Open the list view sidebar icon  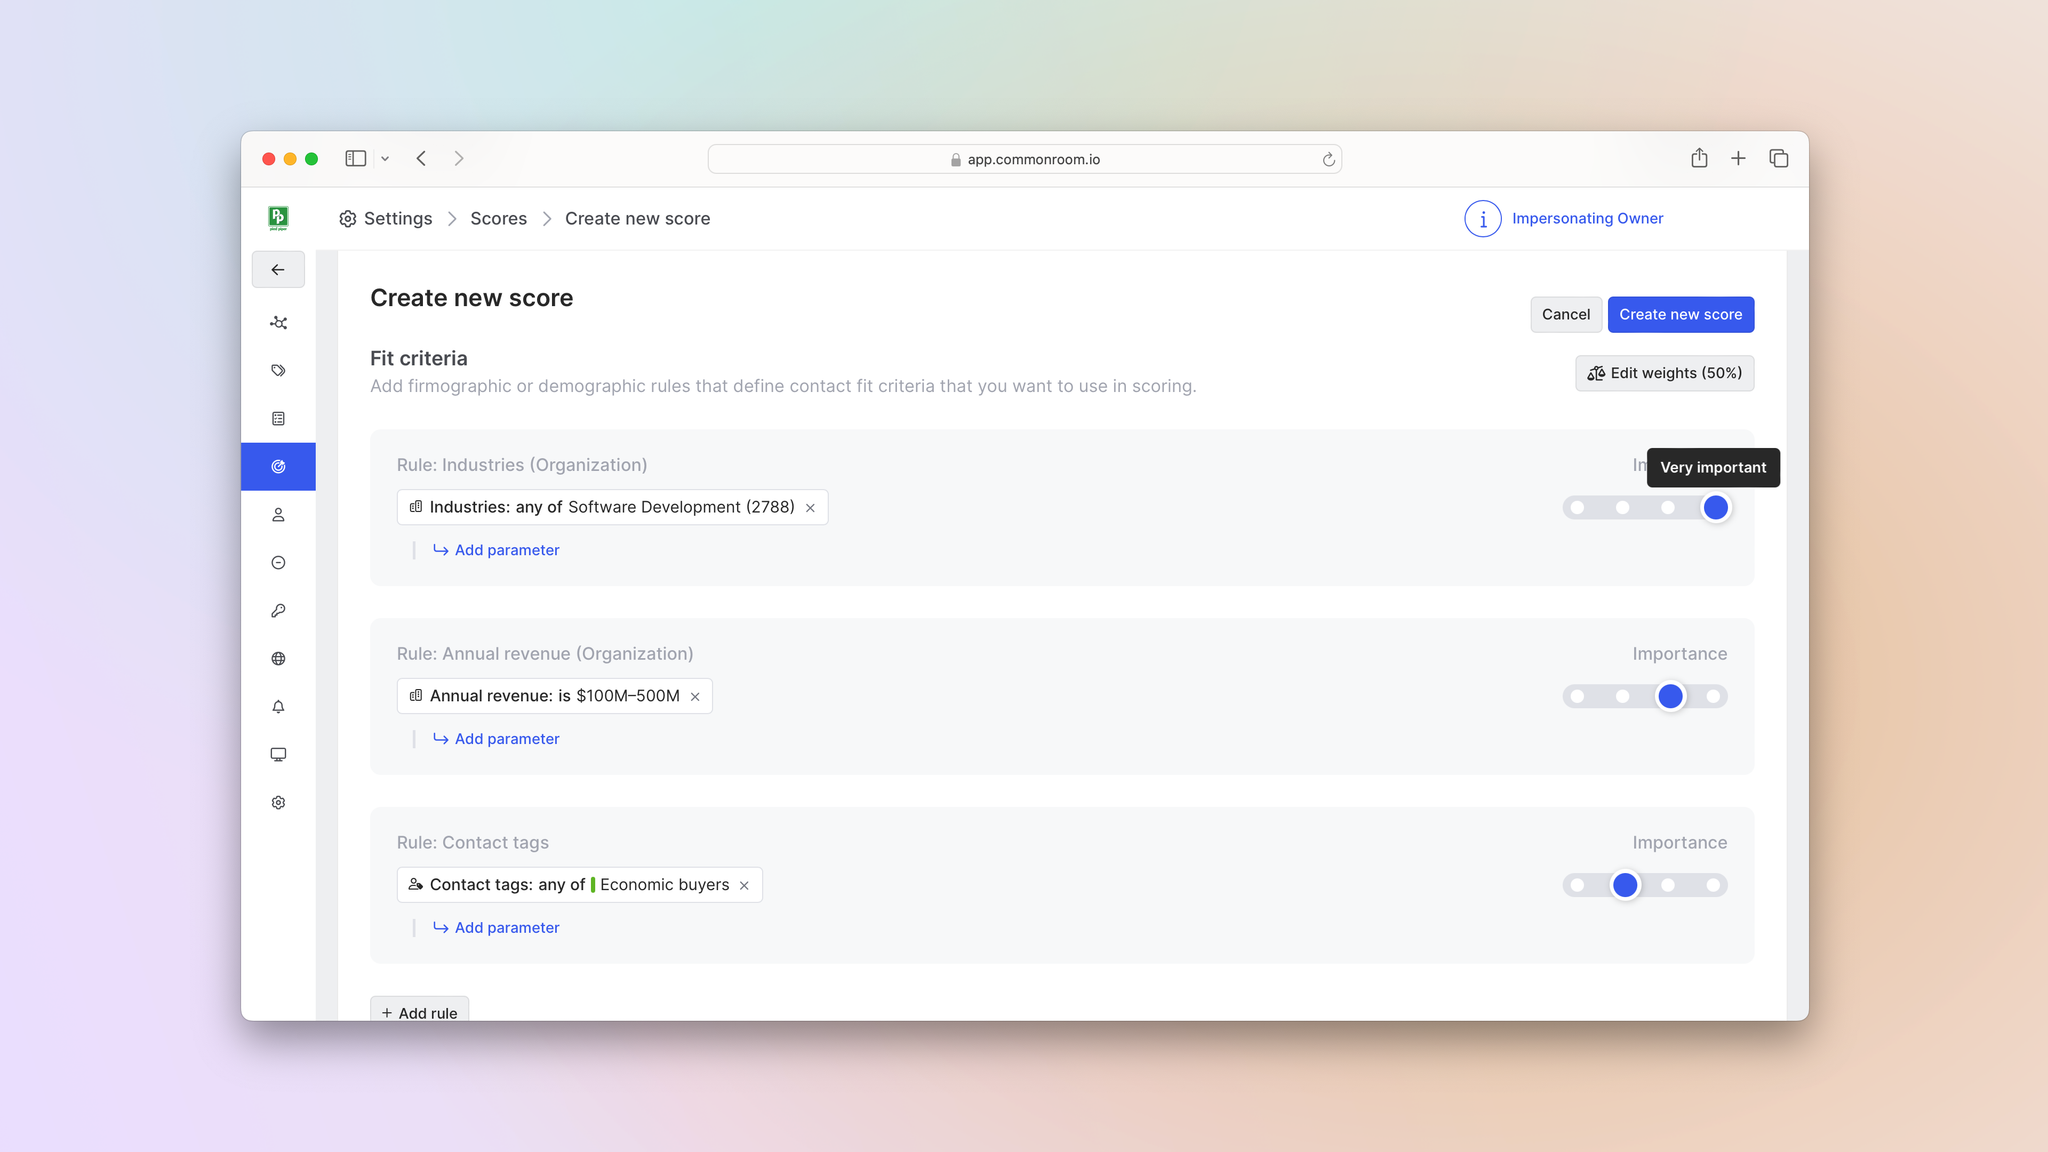click(x=278, y=419)
